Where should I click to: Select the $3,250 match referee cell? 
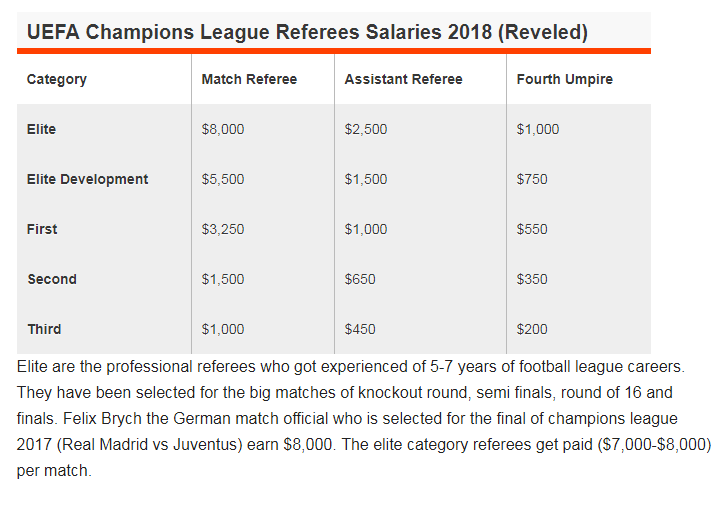click(x=223, y=229)
